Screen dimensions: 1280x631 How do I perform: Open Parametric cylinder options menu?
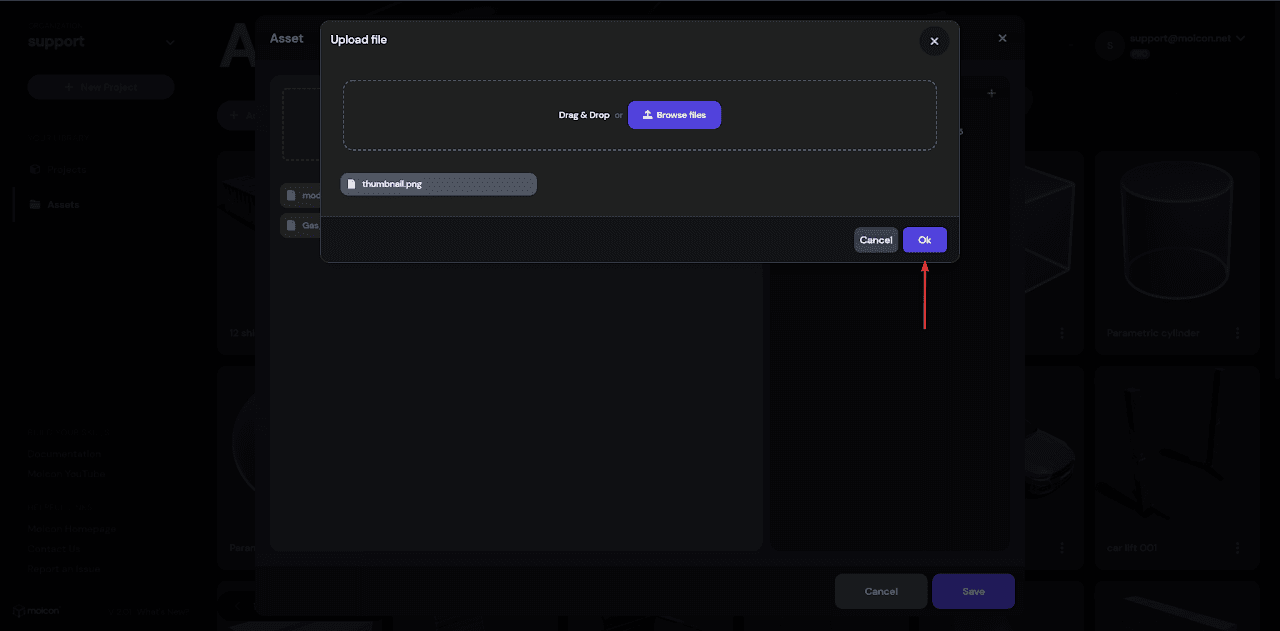pyautogui.click(x=1237, y=333)
